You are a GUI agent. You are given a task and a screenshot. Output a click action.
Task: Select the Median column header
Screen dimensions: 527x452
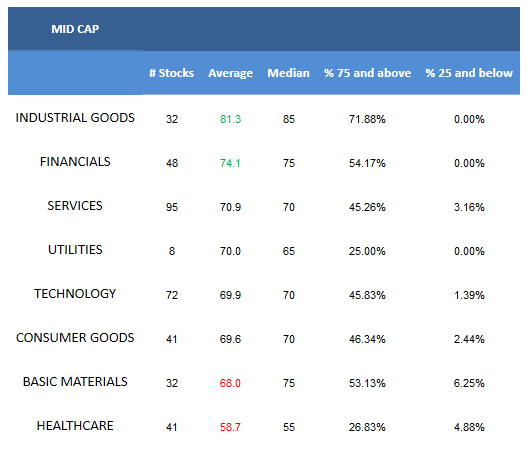click(x=288, y=73)
